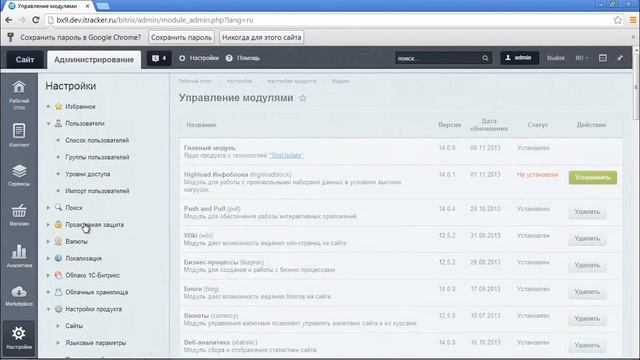Open the Уровни доступа item

[x=88, y=174]
